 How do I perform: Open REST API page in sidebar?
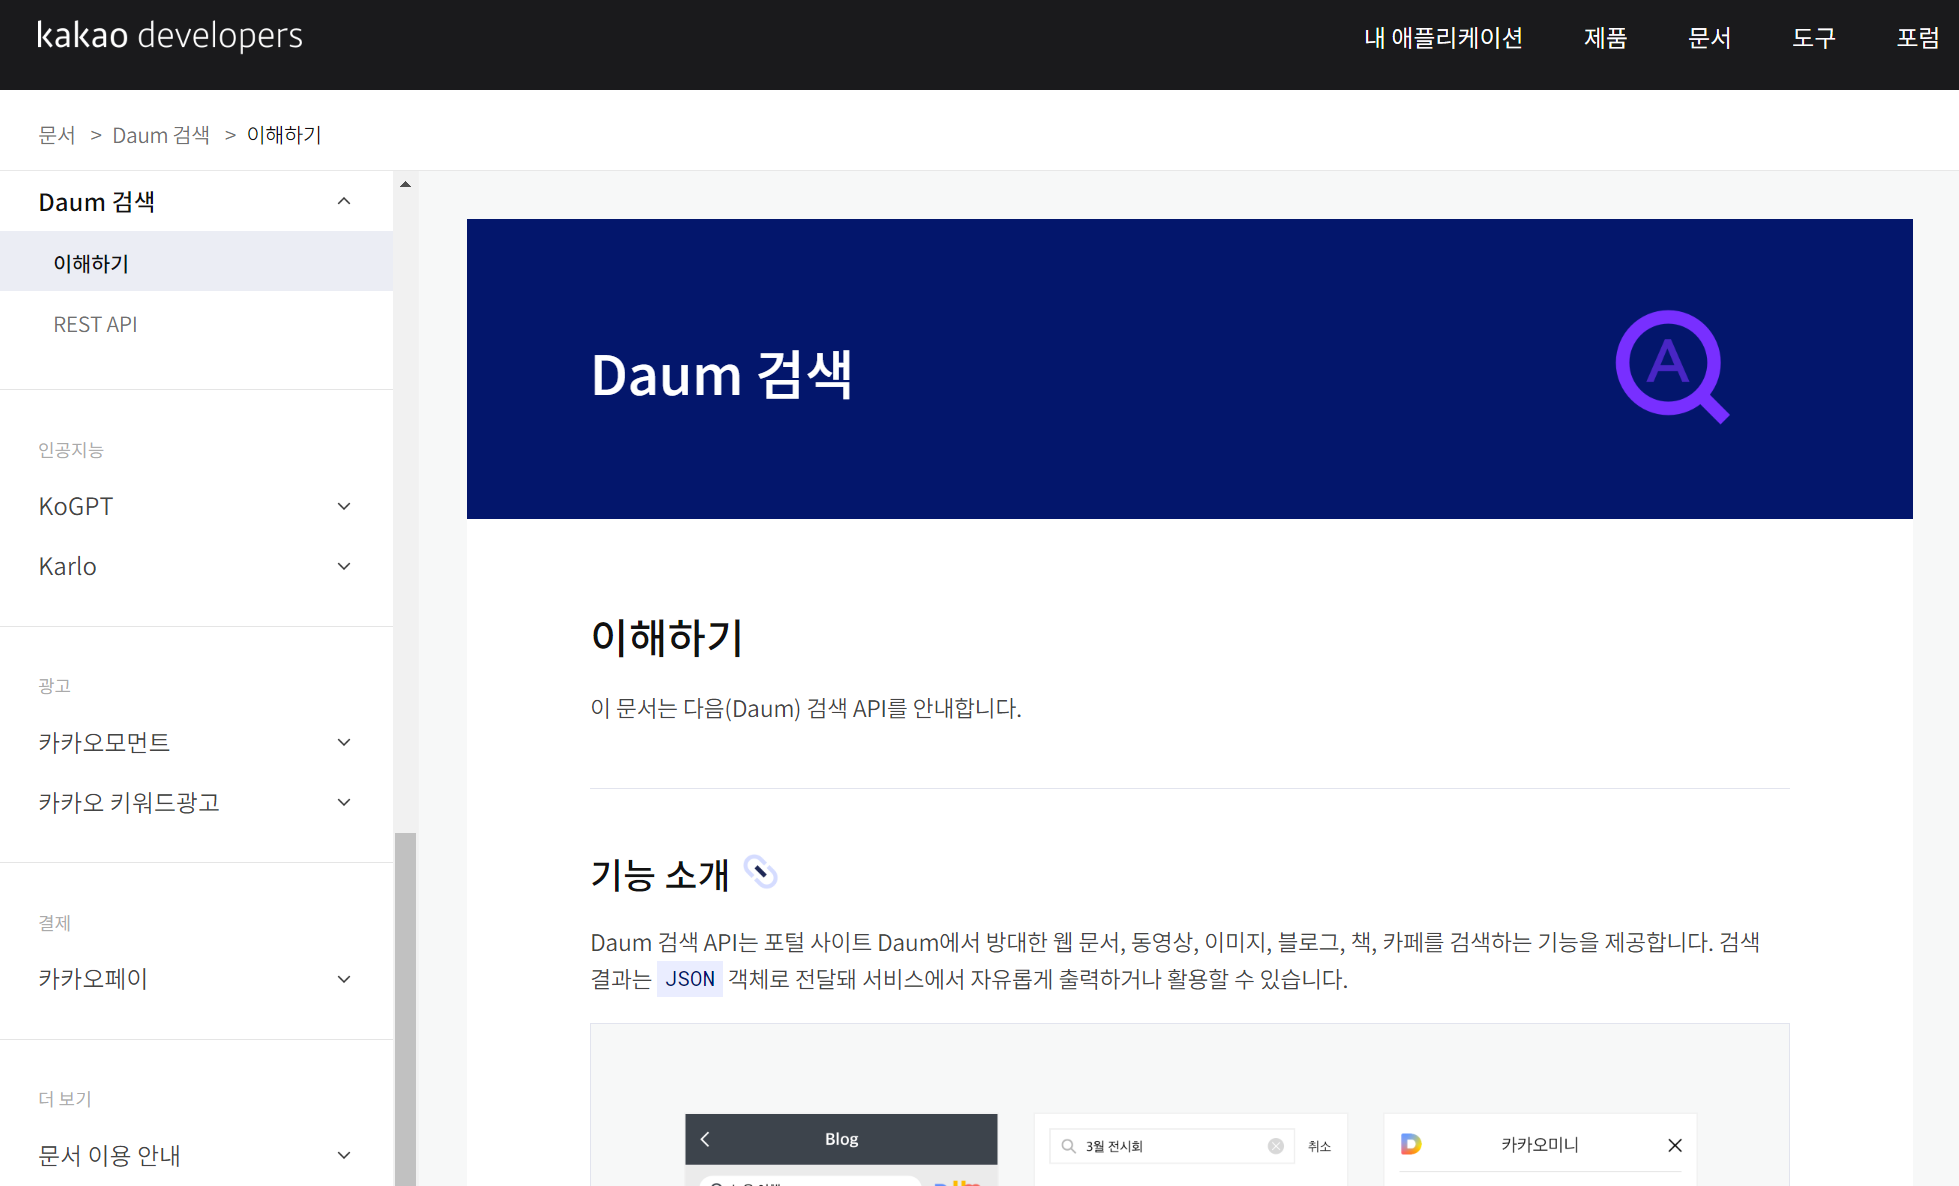95,324
